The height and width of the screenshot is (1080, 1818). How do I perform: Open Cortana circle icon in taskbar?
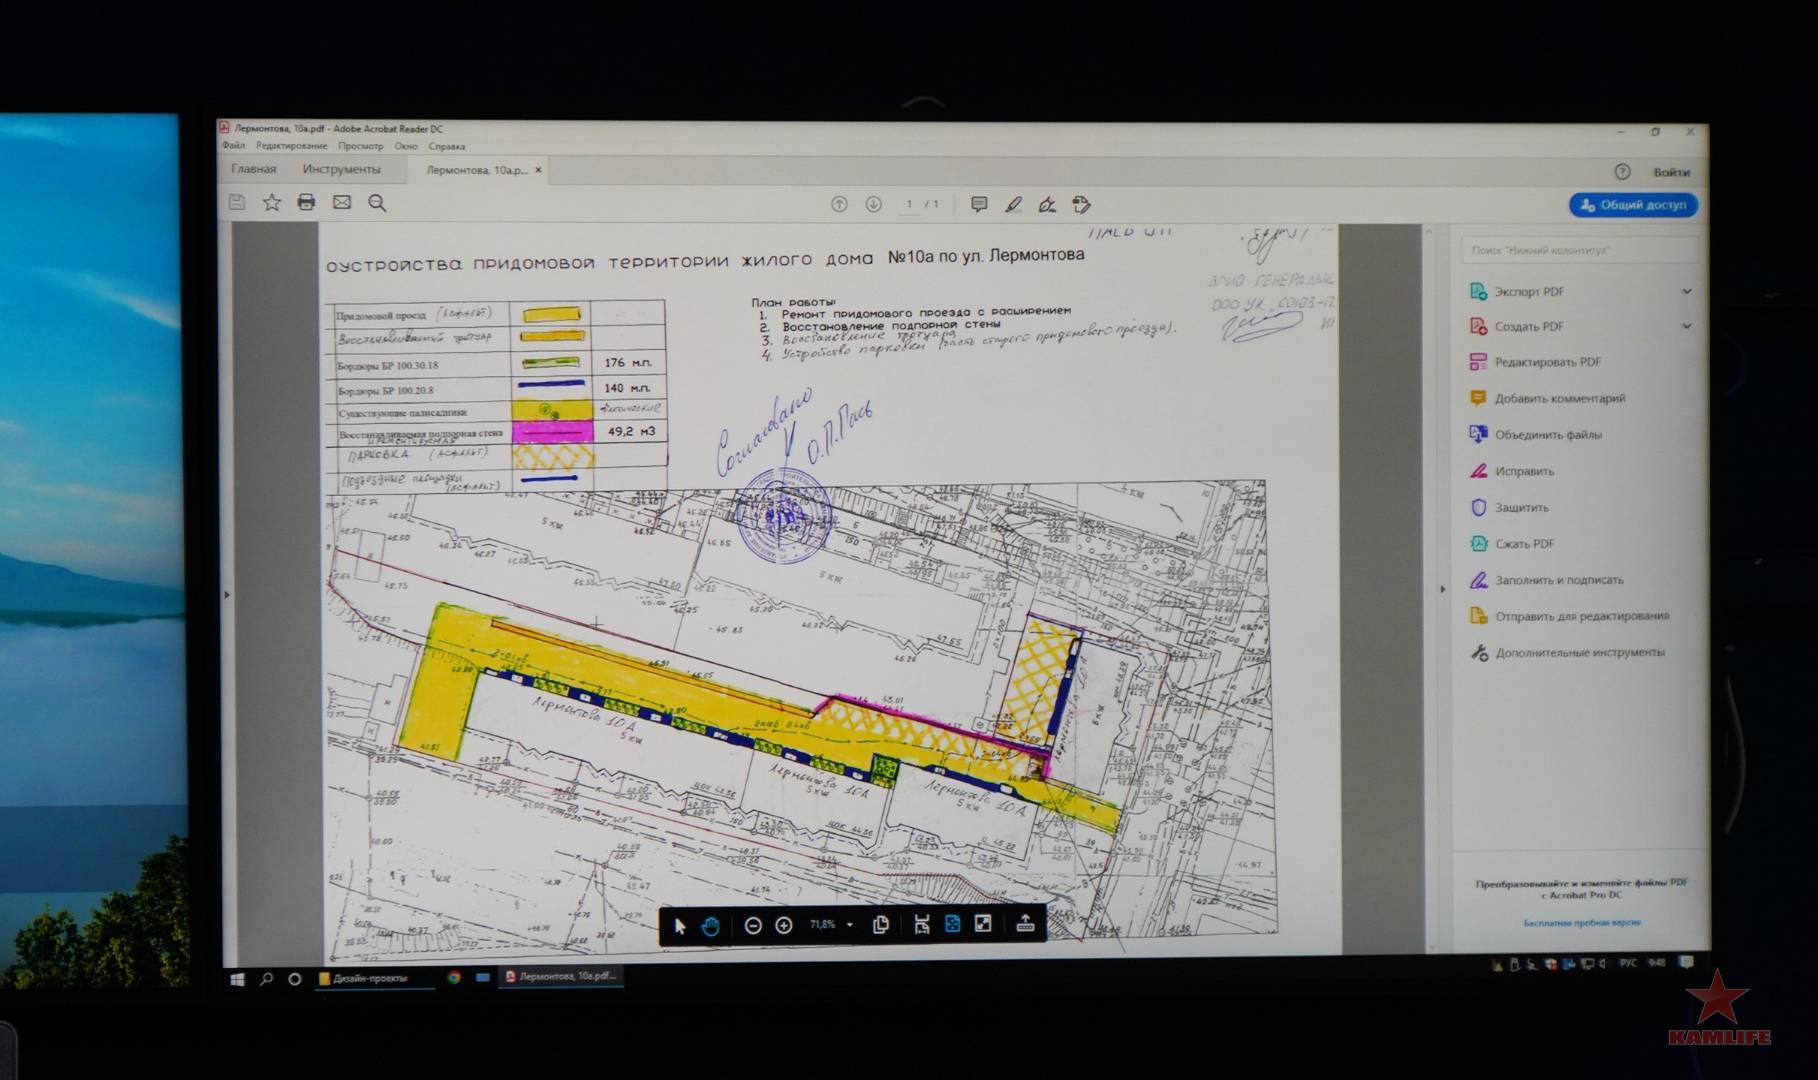[294, 979]
